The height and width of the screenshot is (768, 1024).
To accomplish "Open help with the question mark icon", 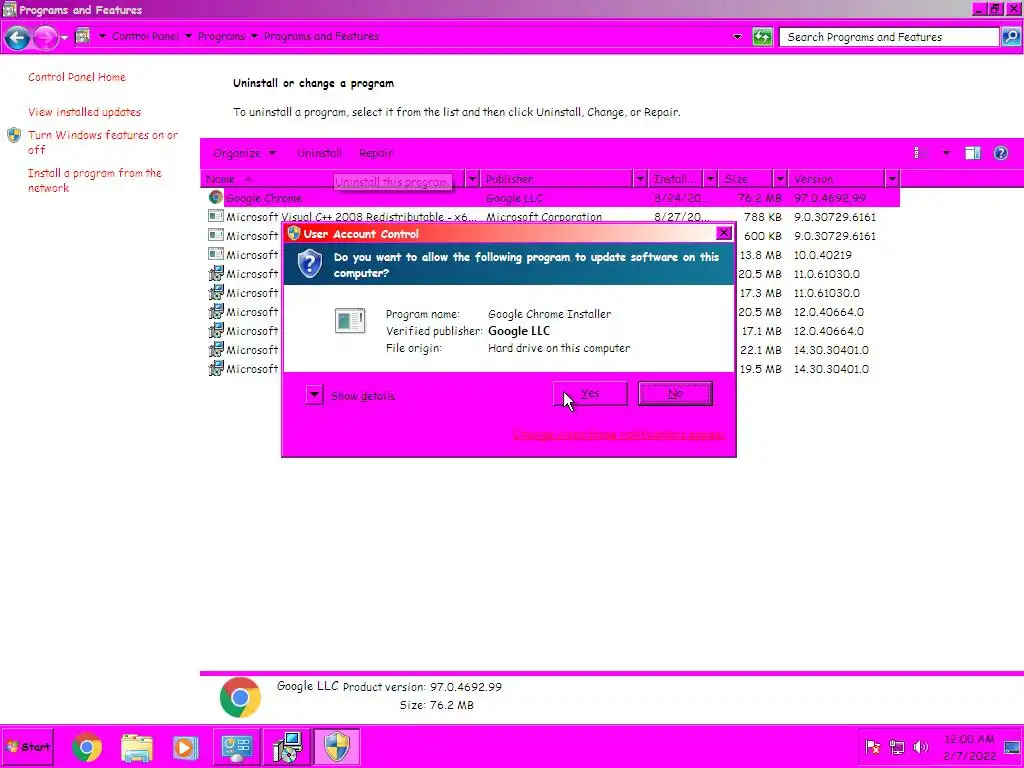I will [1000, 153].
